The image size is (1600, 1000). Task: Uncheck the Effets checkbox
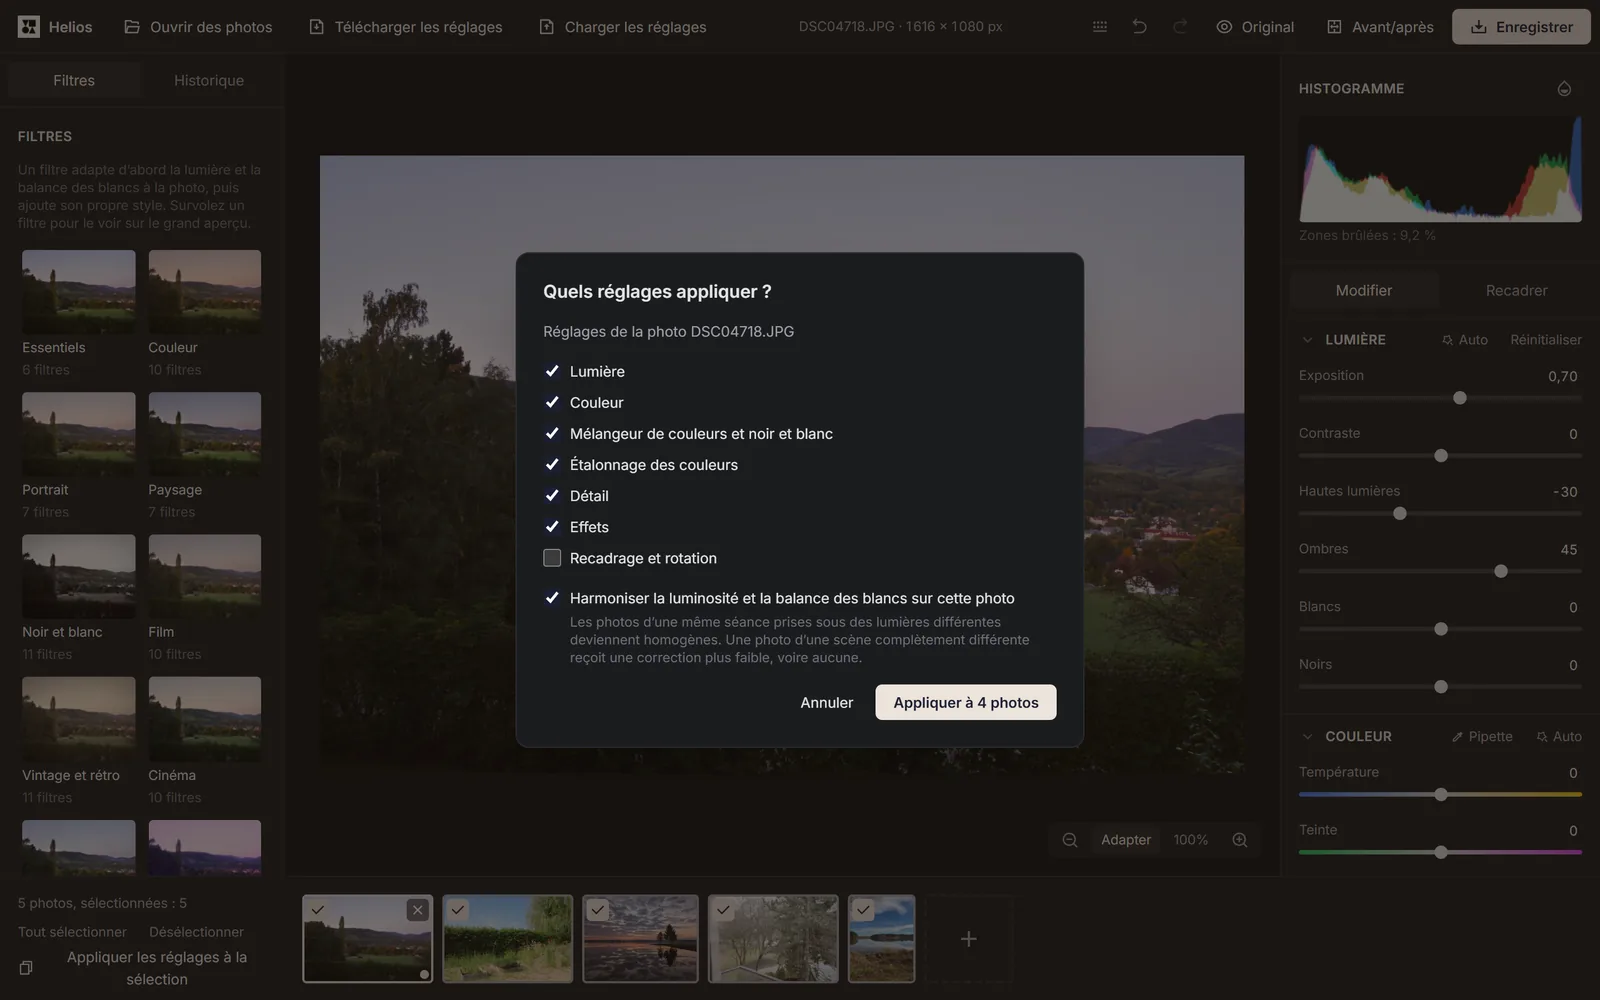pyautogui.click(x=552, y=527)
